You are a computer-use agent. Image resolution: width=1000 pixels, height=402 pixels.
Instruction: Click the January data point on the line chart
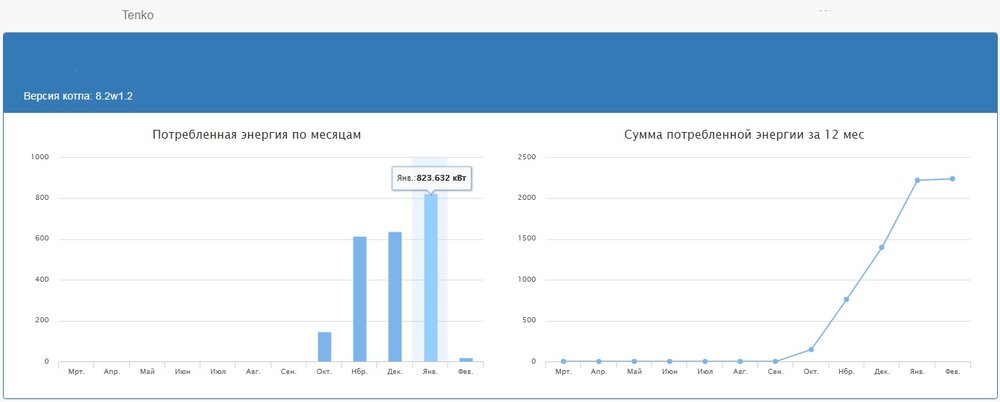click(917, 180)
